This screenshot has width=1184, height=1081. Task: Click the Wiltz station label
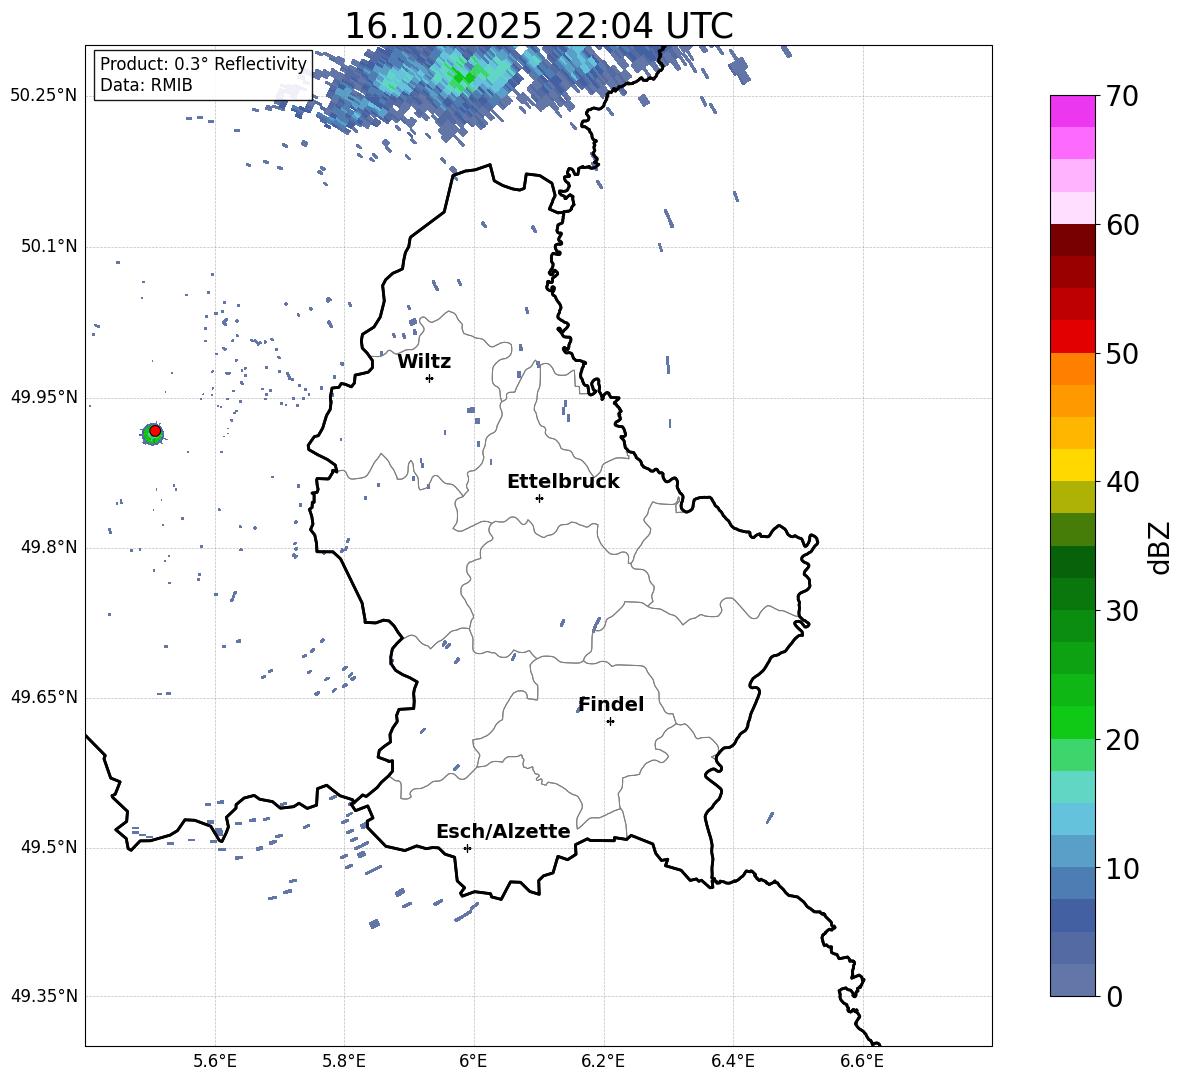coord(424,362)
